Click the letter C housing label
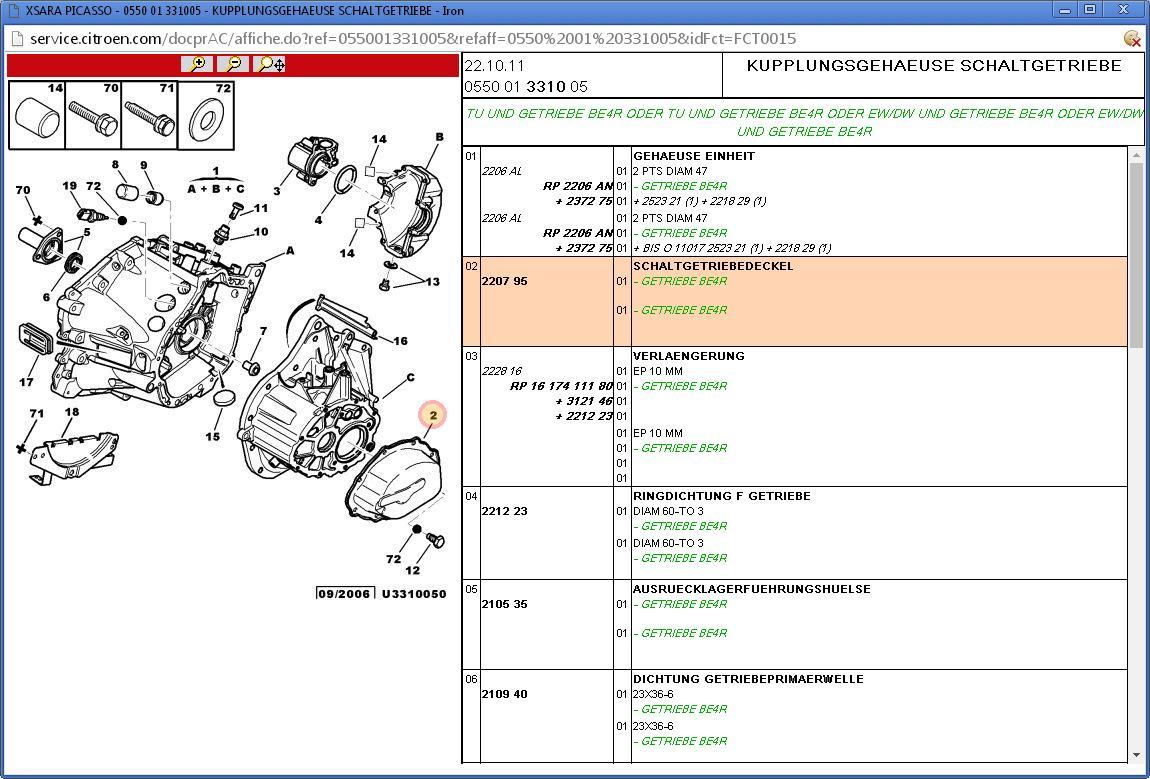 point(410,378)
